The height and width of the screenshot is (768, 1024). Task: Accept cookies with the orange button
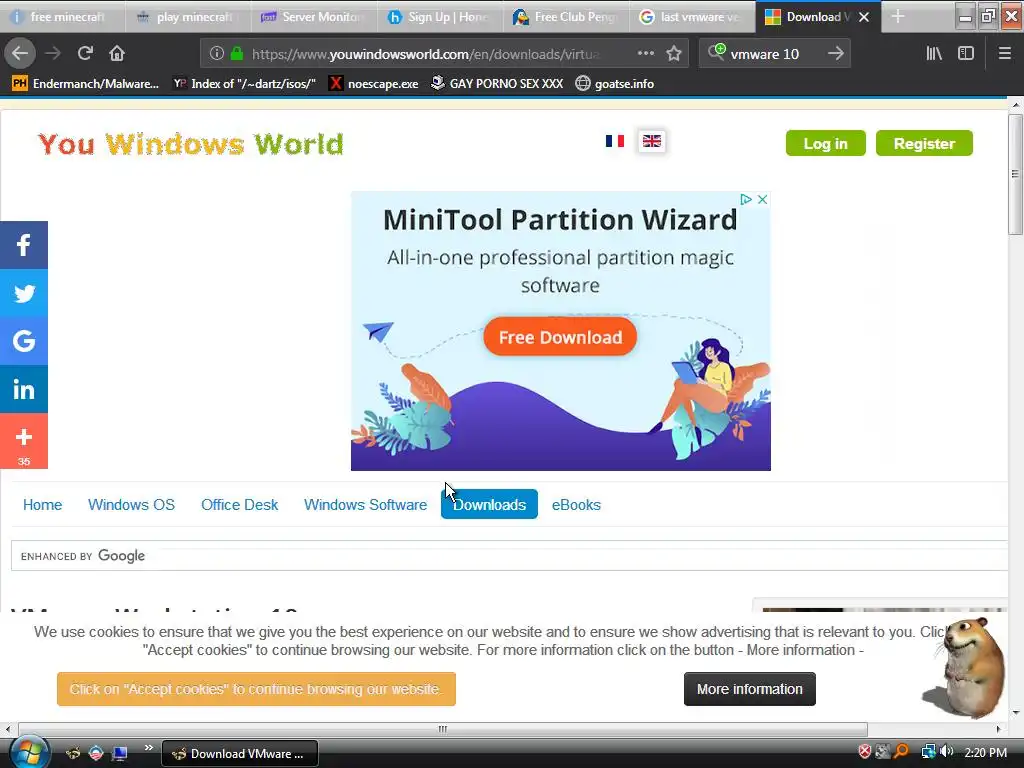[x=256, y=689]
